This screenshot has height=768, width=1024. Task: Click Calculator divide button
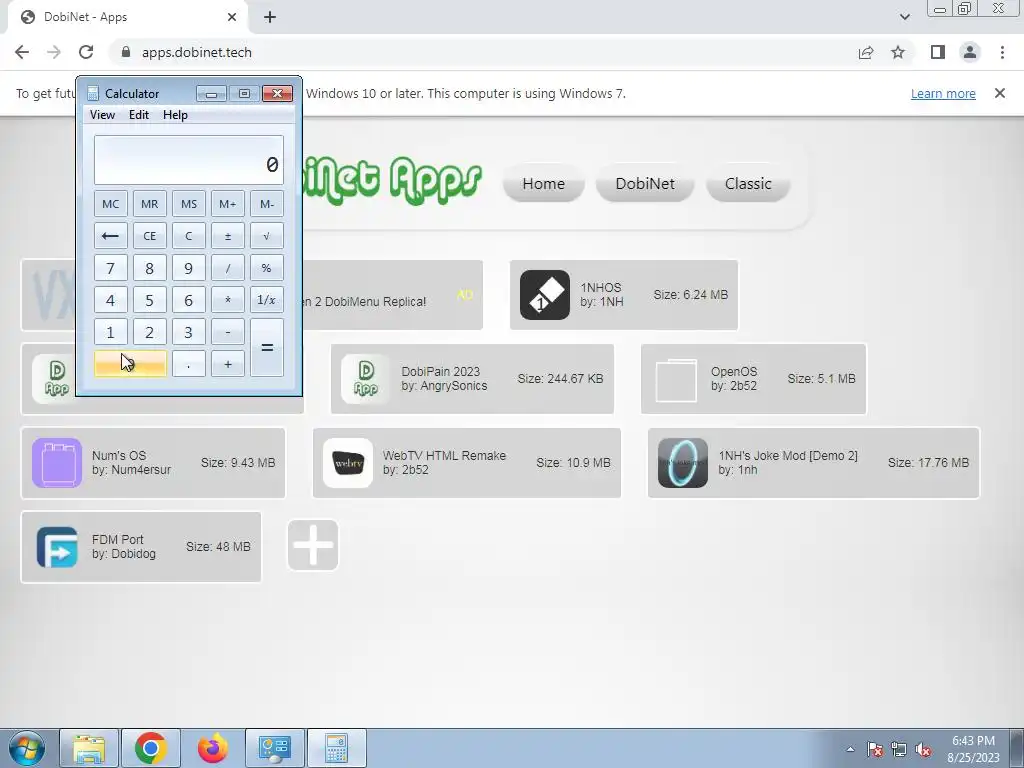pos(228,268)
